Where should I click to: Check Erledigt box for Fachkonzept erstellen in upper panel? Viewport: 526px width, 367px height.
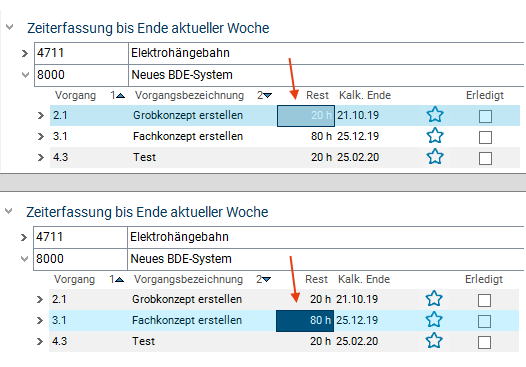[485, 137]
